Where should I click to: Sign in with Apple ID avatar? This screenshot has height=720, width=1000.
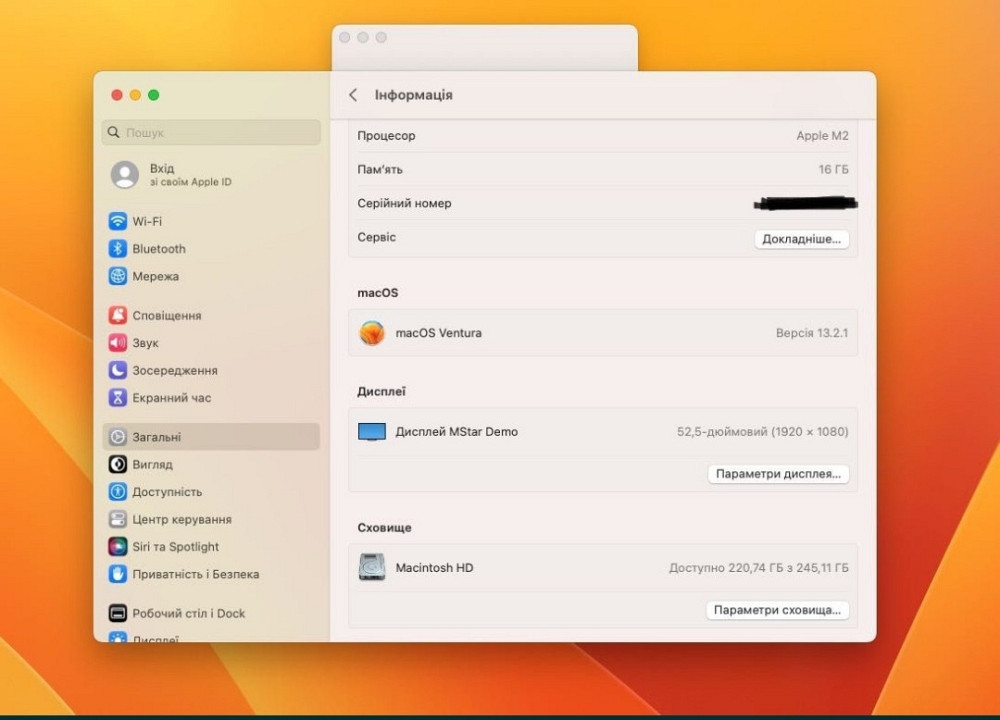pyautogui.click(x=125, y=175)
